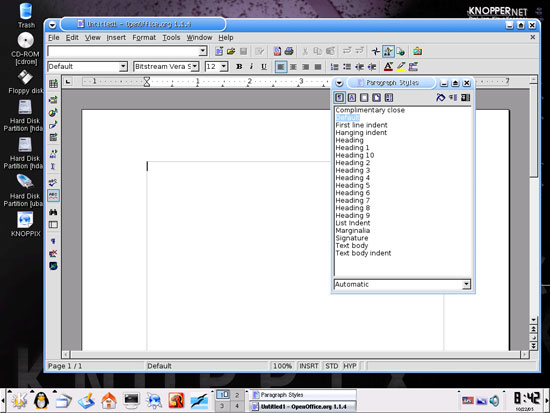Toggle HYP hyperlink mode in status bar

point(350,366)
